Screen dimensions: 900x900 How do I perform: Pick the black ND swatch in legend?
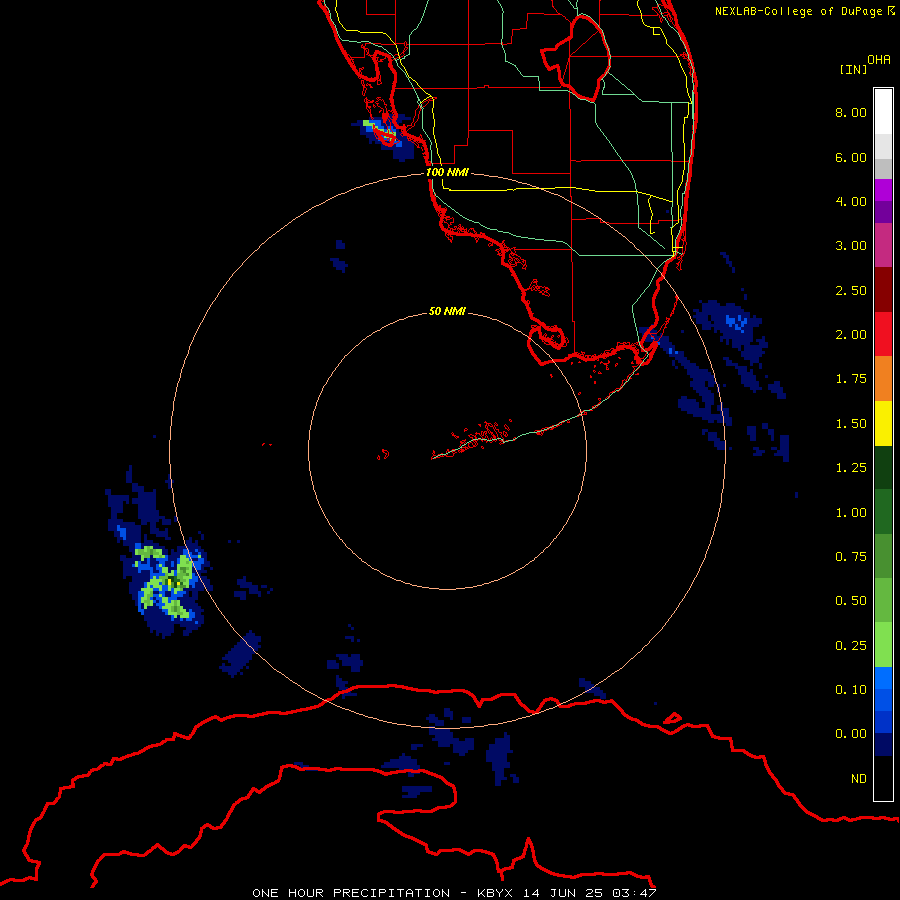(x=883, y=778)
